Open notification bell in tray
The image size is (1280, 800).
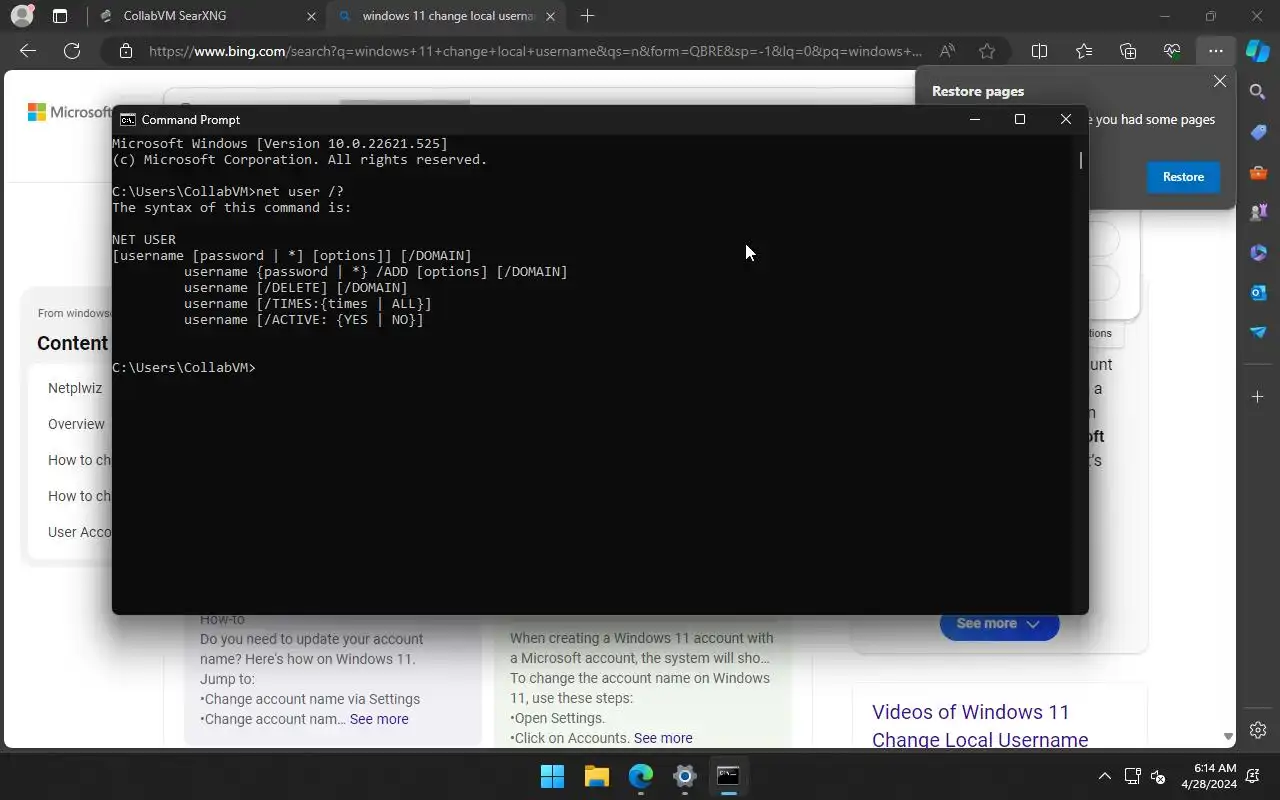(1254, 776)
